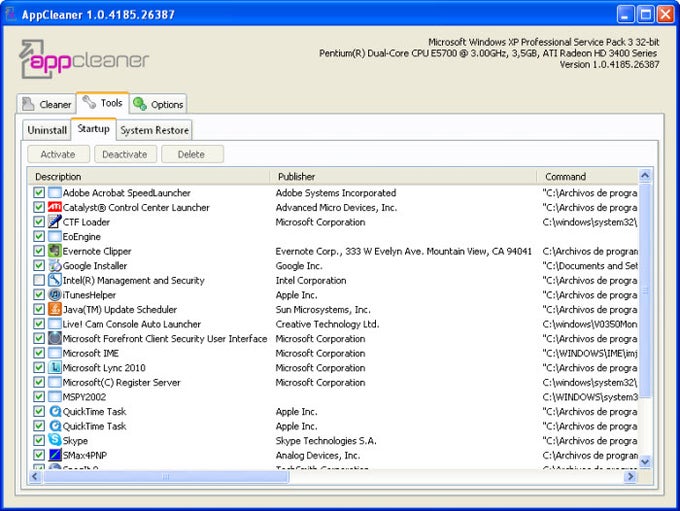Click the Microsoft Forefront Client Security icon
This screenshot has width=680, height=511.
(55, 338)
